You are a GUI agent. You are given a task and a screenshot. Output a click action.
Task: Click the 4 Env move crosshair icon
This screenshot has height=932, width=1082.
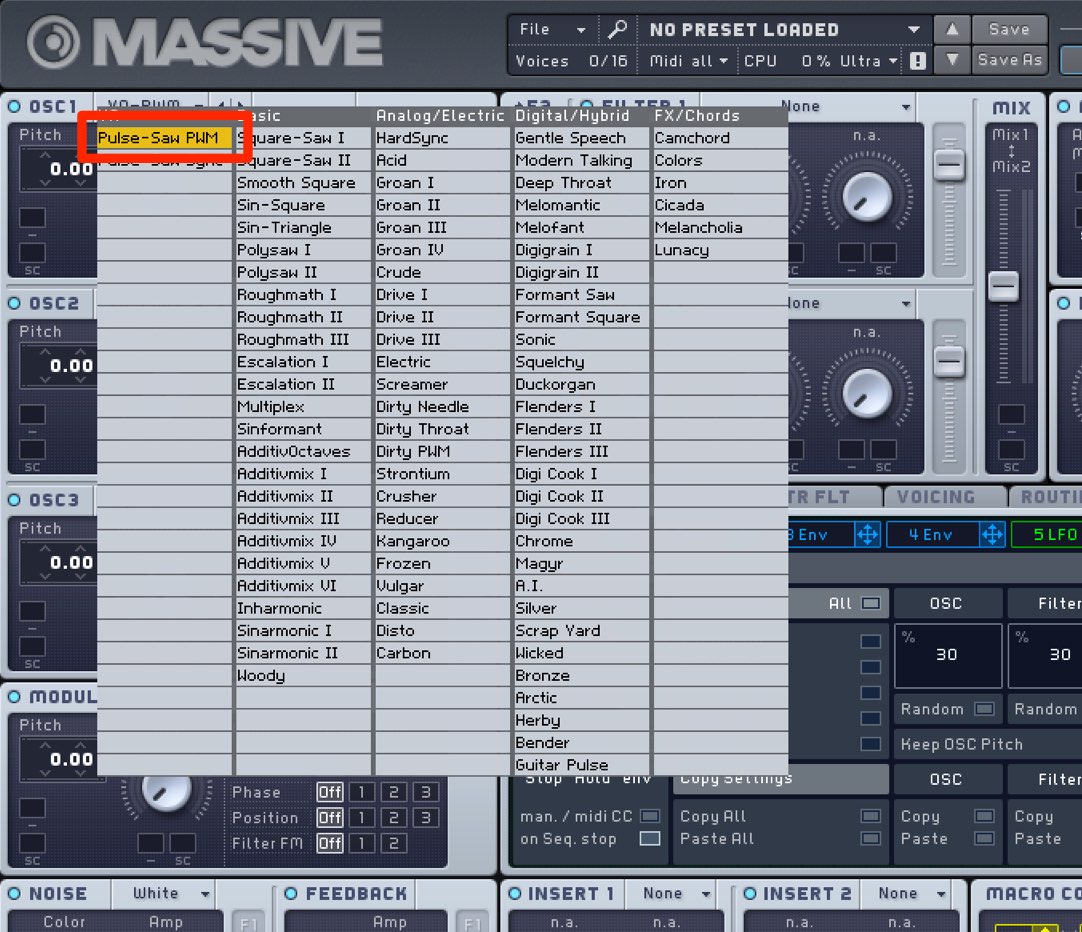992,534
